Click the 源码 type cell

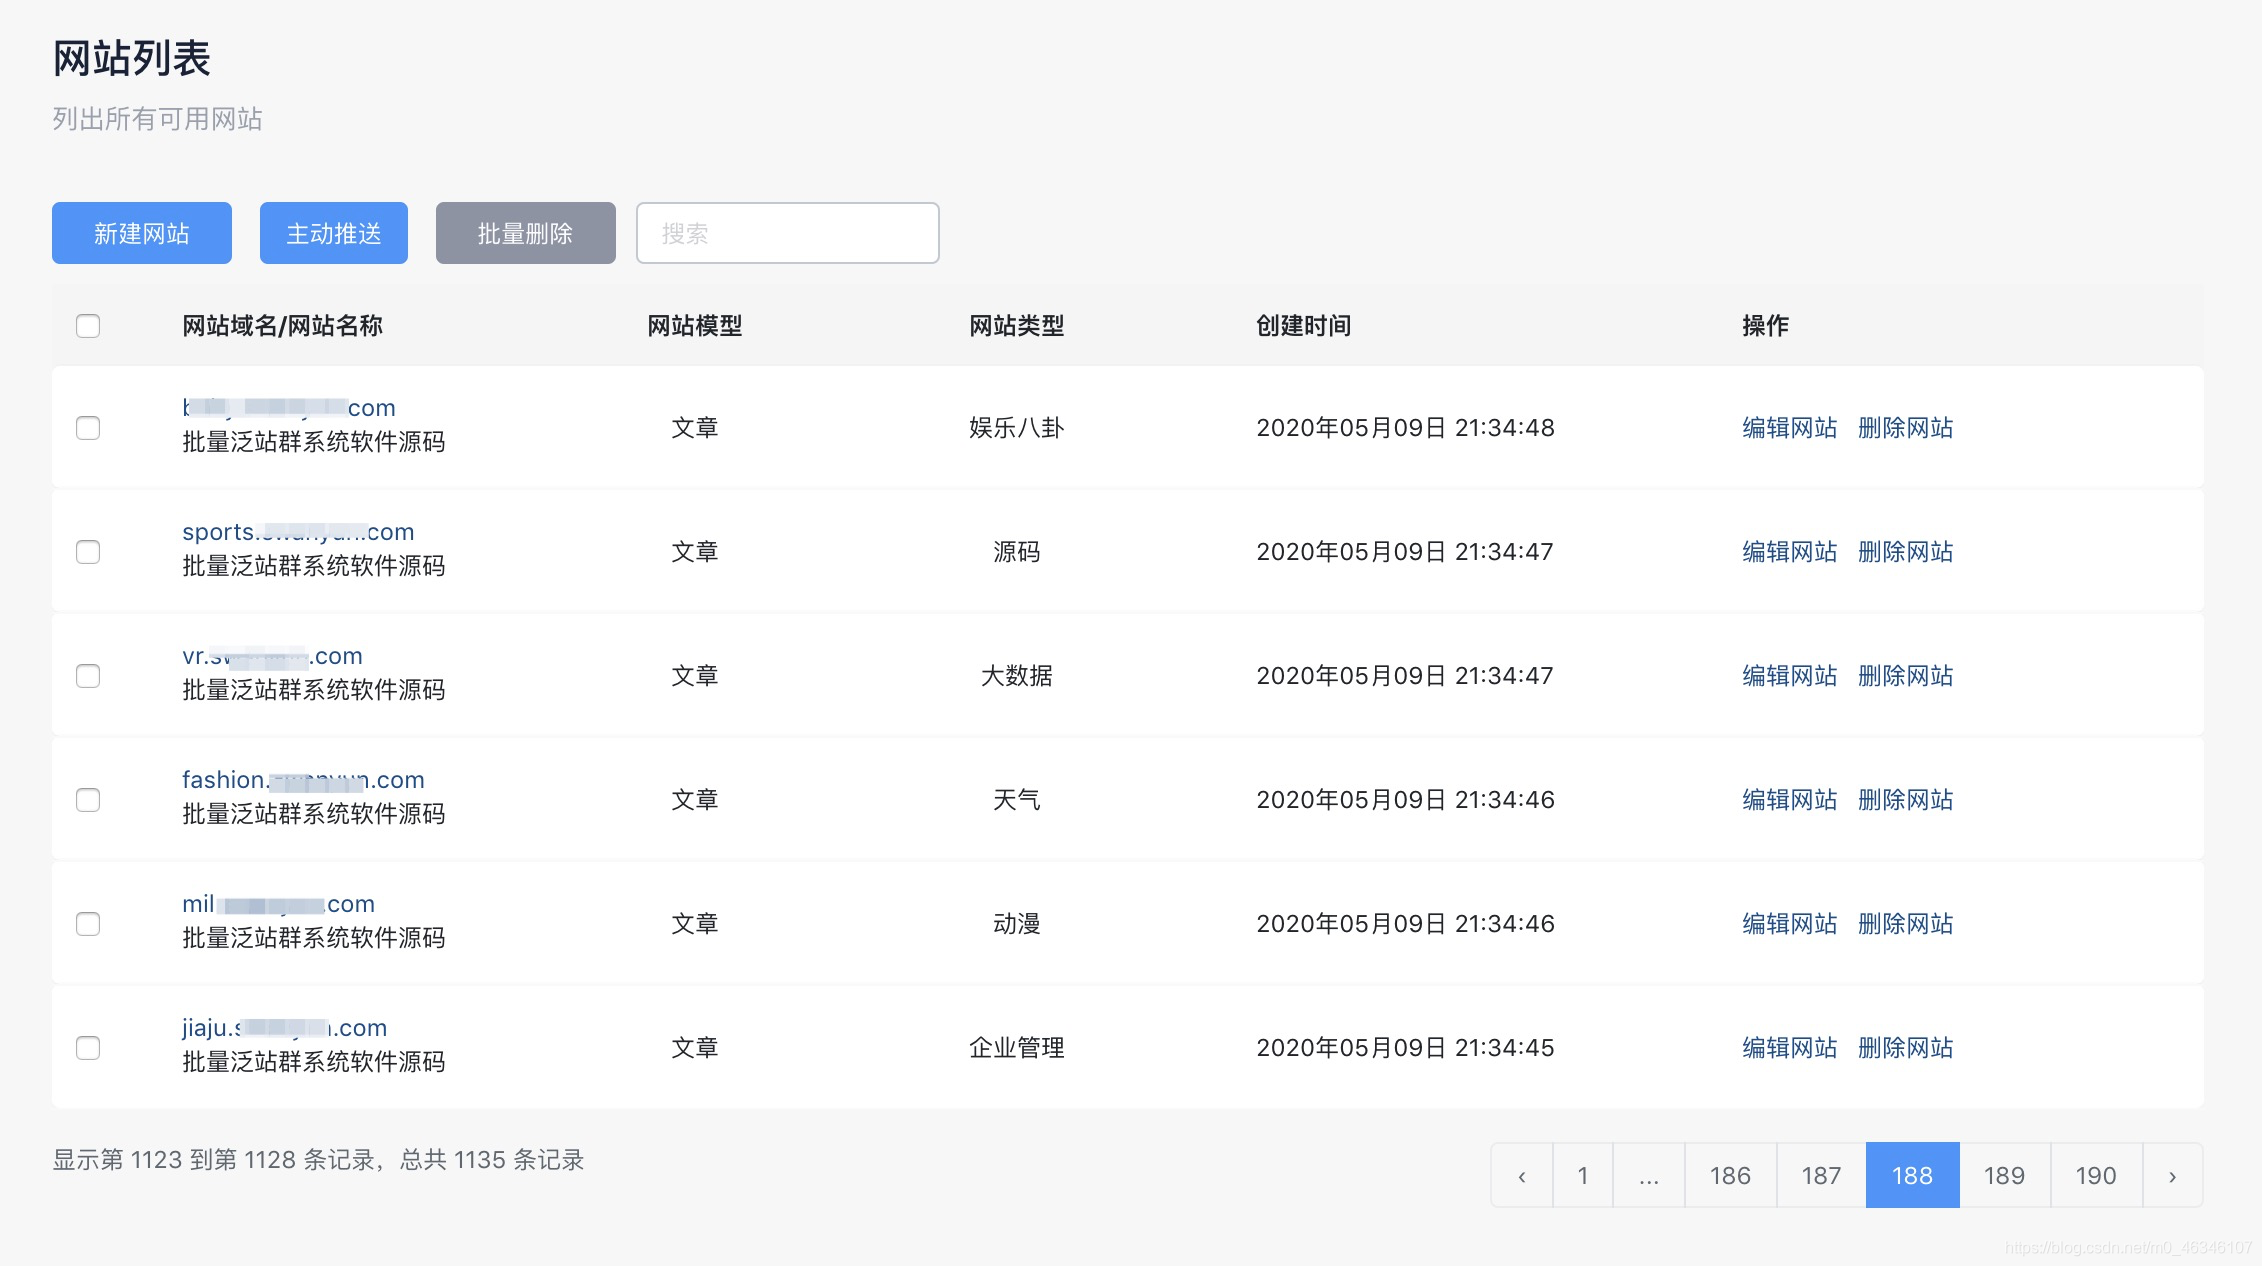[x=1017, y=552]
